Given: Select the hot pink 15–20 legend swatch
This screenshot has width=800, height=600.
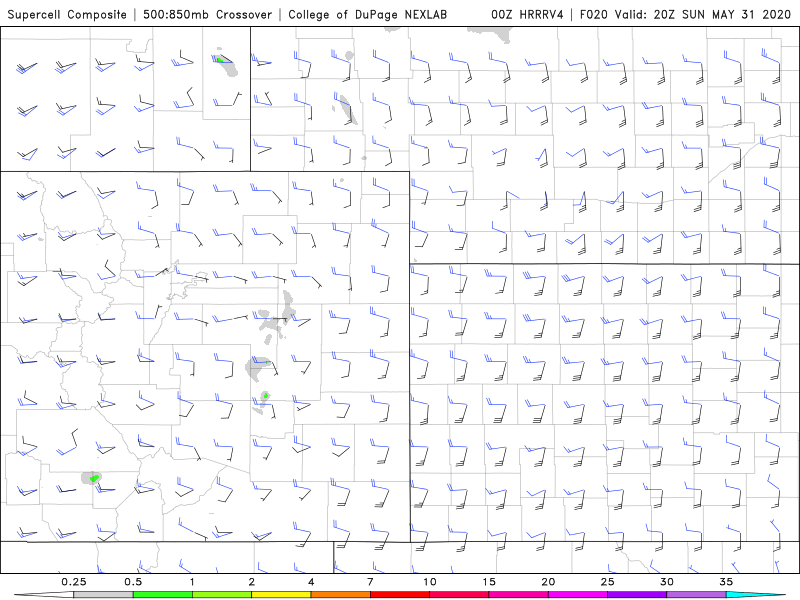Looking at the screenshot, I should click(x=518, y=595).
